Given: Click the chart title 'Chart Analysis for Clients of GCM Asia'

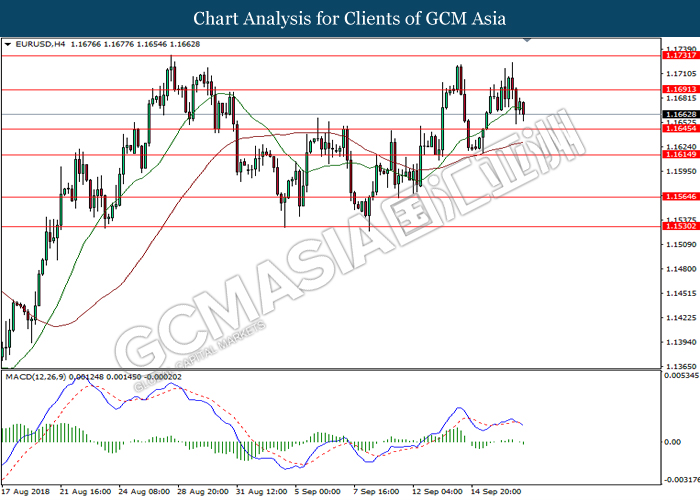Looking at the screenshot, I should pyautogui.click(x=350, y=19).
